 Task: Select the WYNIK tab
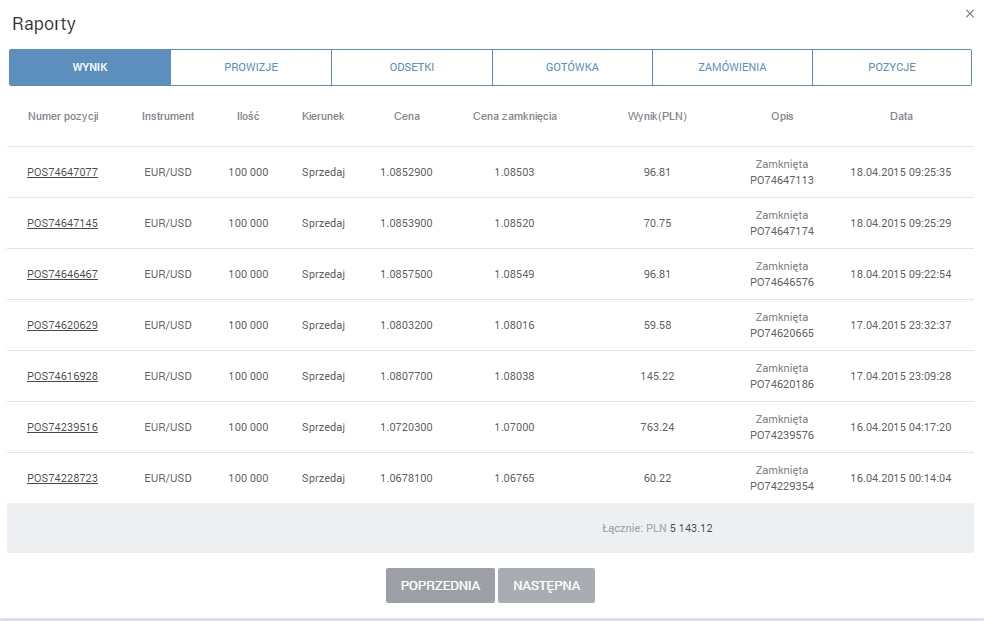[90, 68]
